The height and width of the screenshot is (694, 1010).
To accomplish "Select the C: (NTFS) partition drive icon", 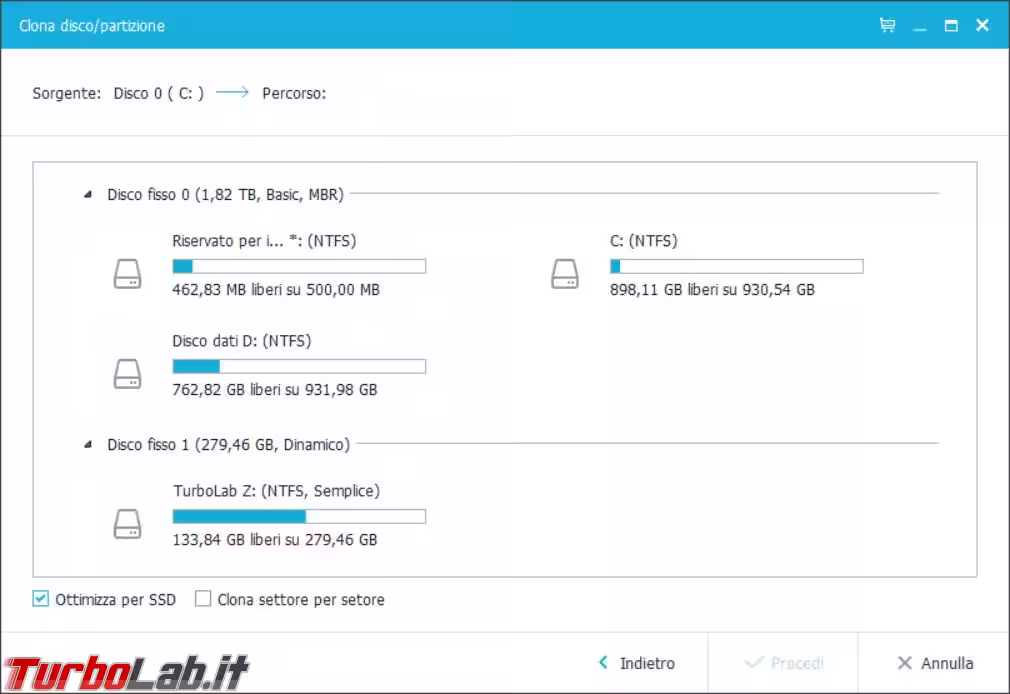I will (x=565, y=274).
